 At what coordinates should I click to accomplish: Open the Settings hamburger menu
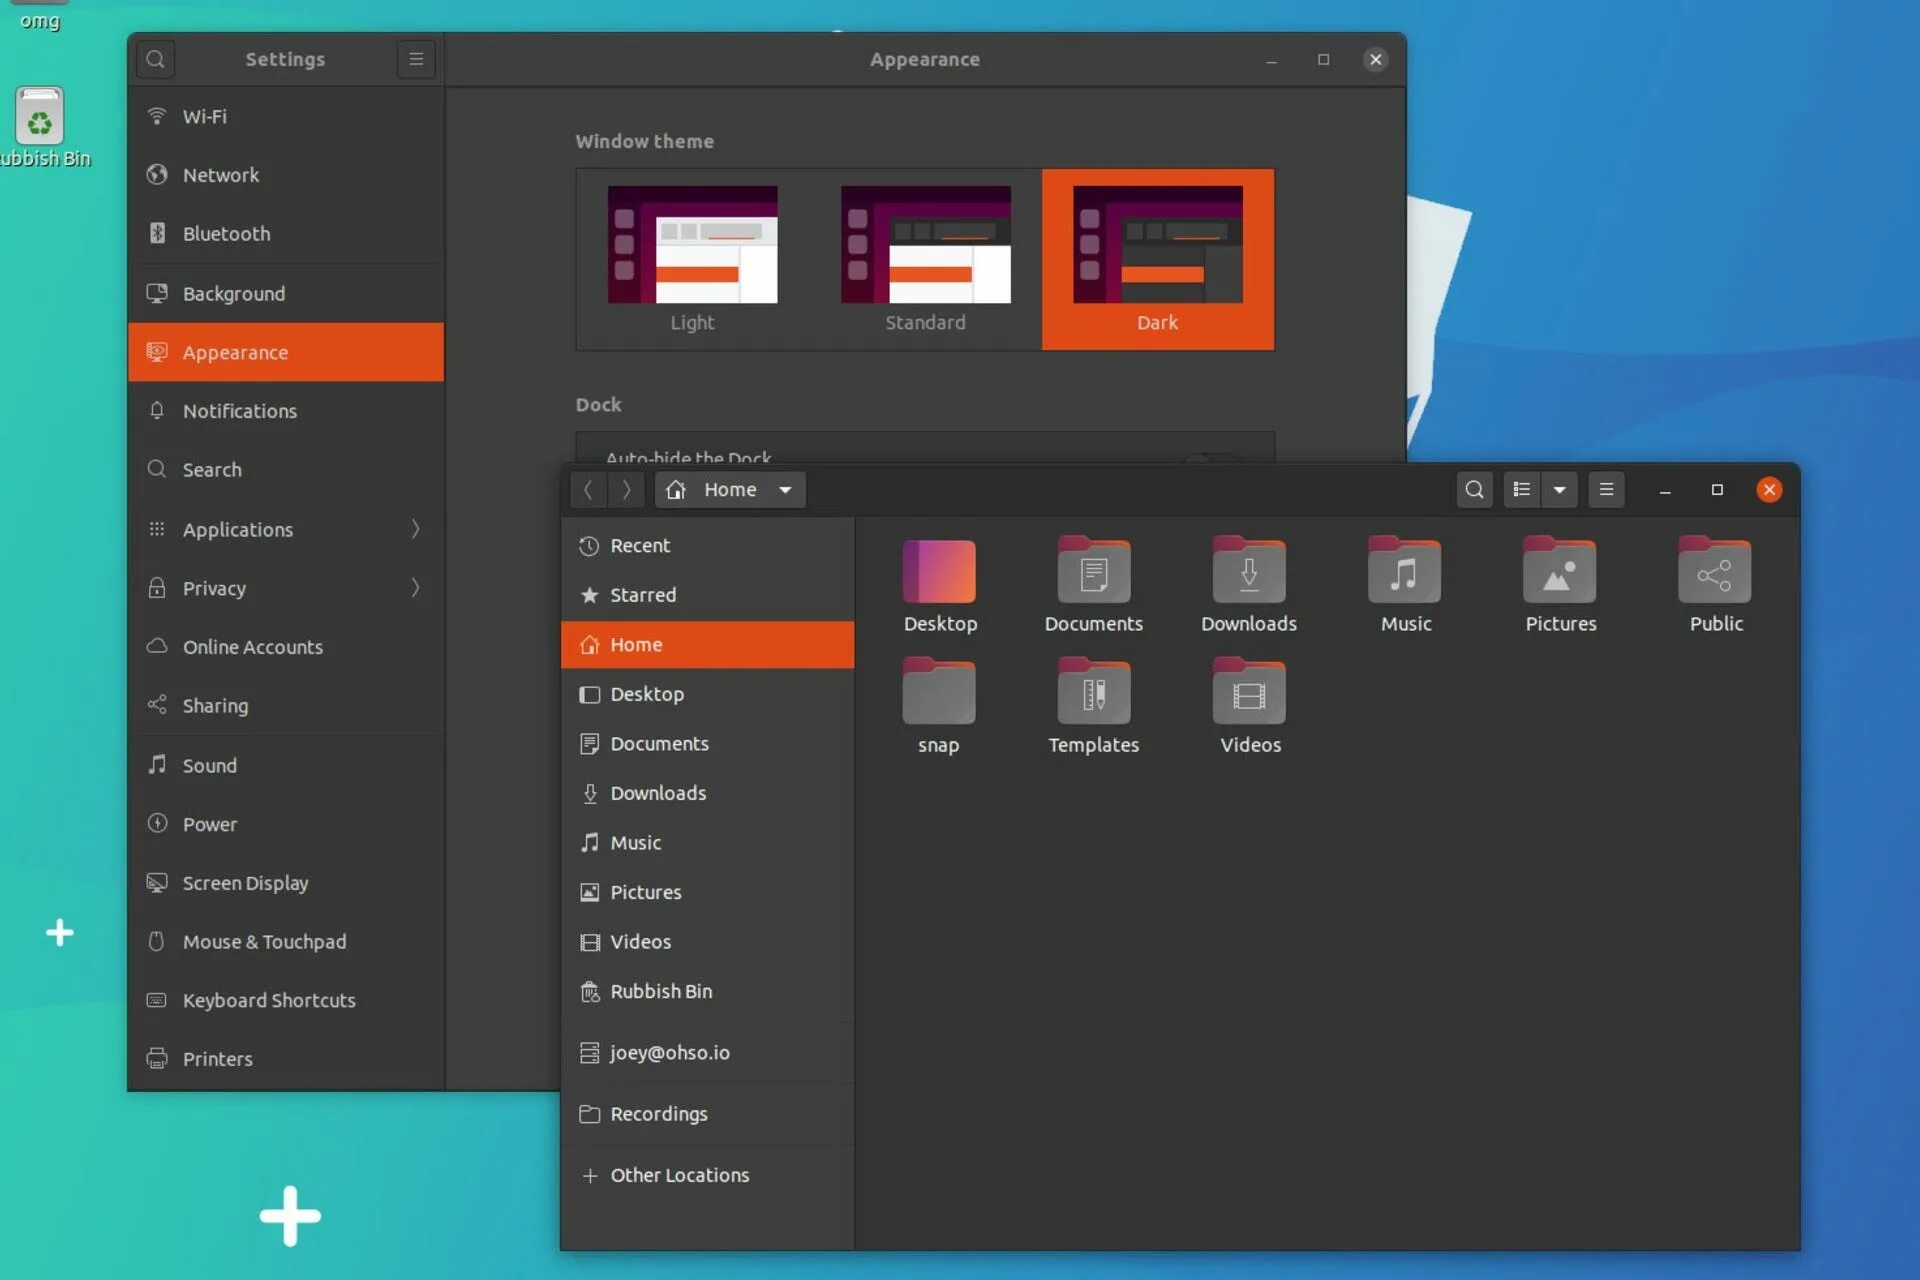click(x=416, y=59)
